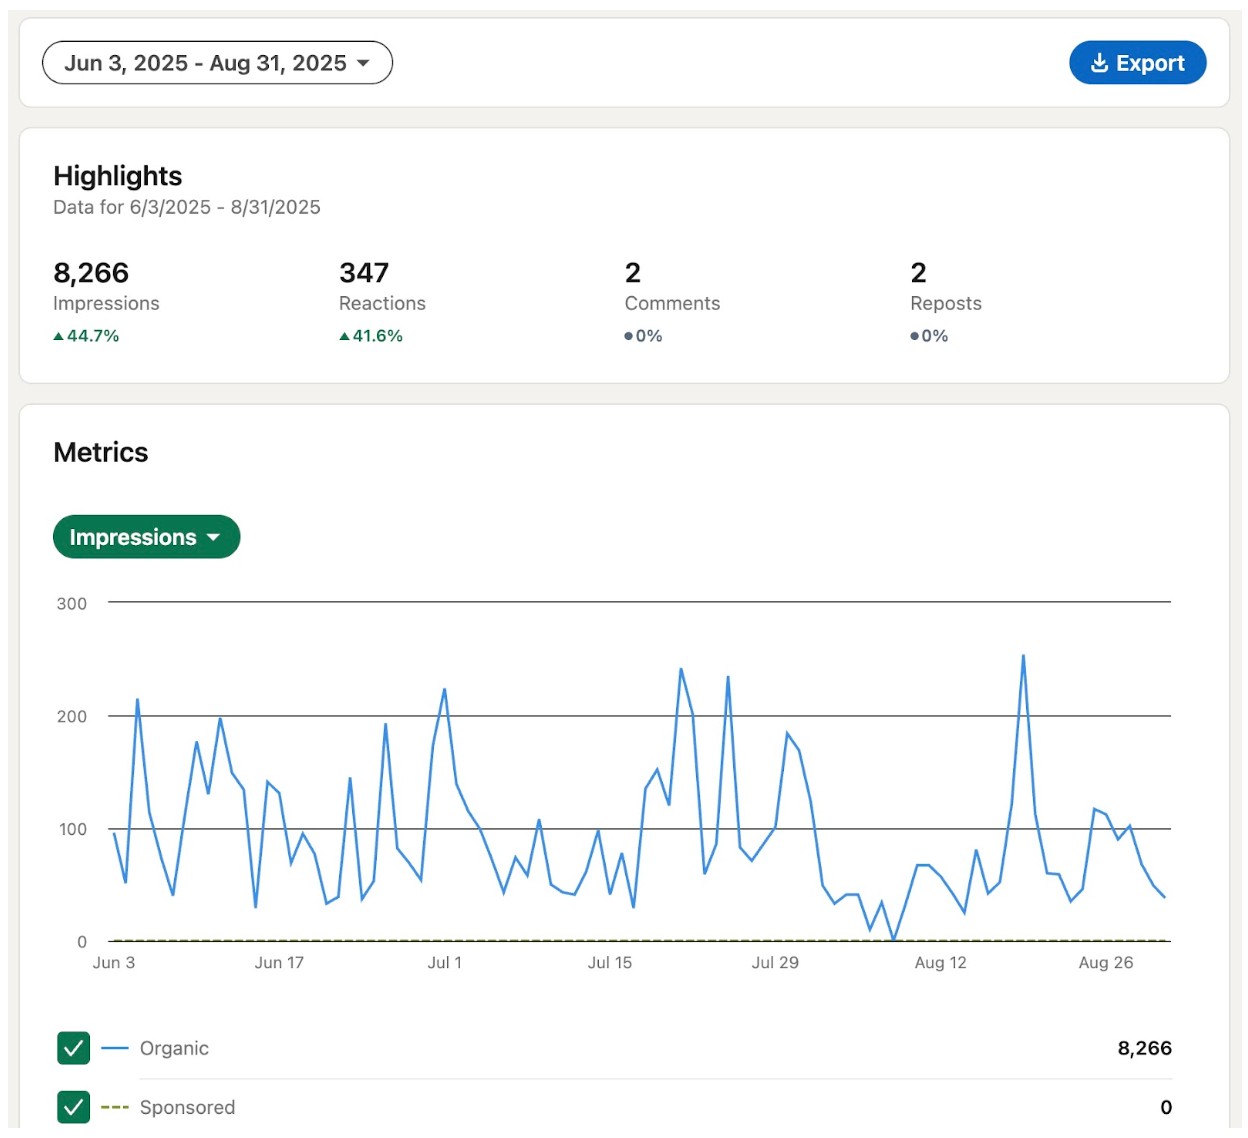
Task: Click the Jul 15 axis label
Action: pyautogui.click(x=609, y=962)
